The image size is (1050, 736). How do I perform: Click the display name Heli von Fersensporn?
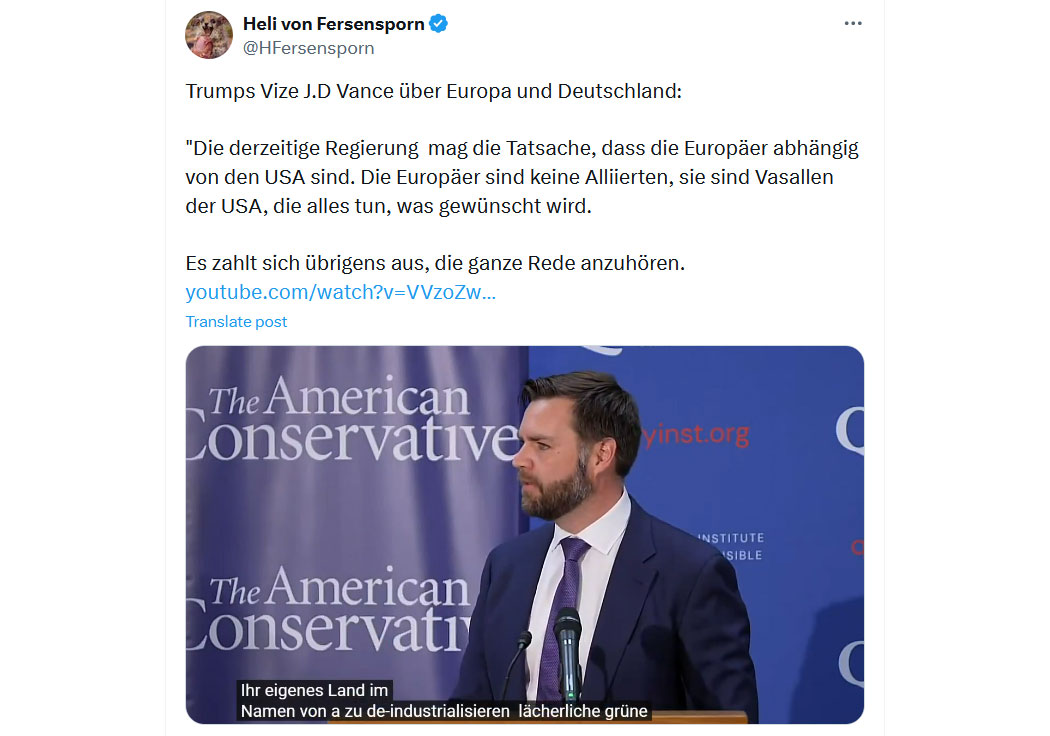[333, 23]
